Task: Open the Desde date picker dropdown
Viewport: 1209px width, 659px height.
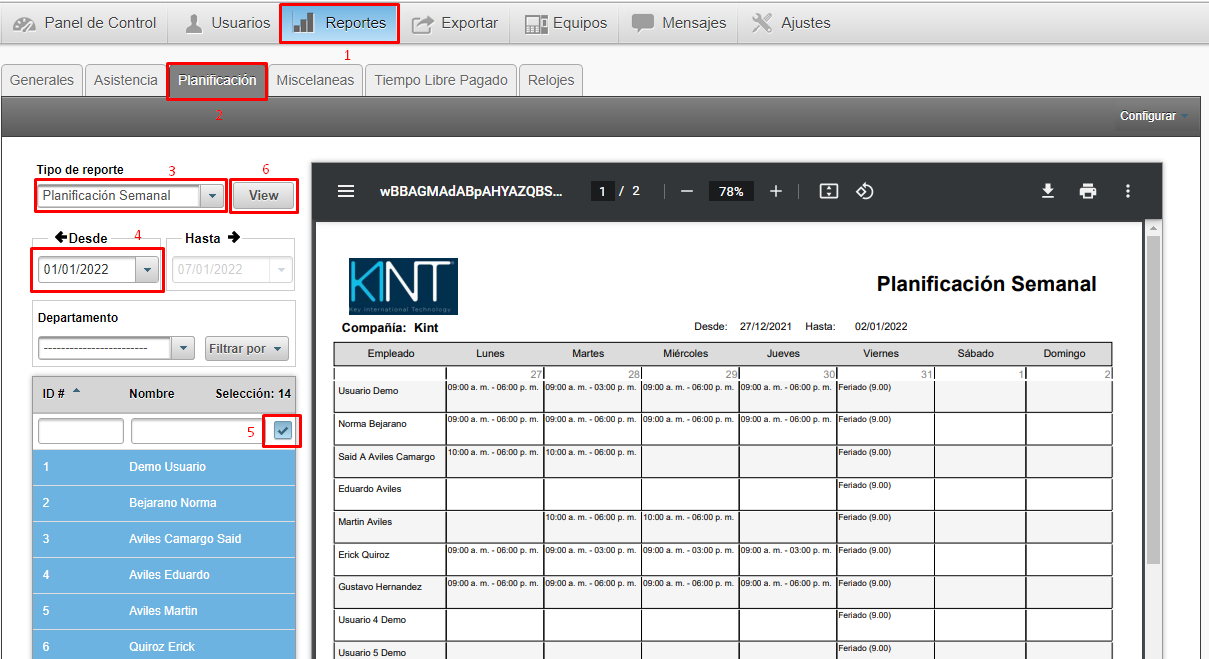Action: coord(148,269)
